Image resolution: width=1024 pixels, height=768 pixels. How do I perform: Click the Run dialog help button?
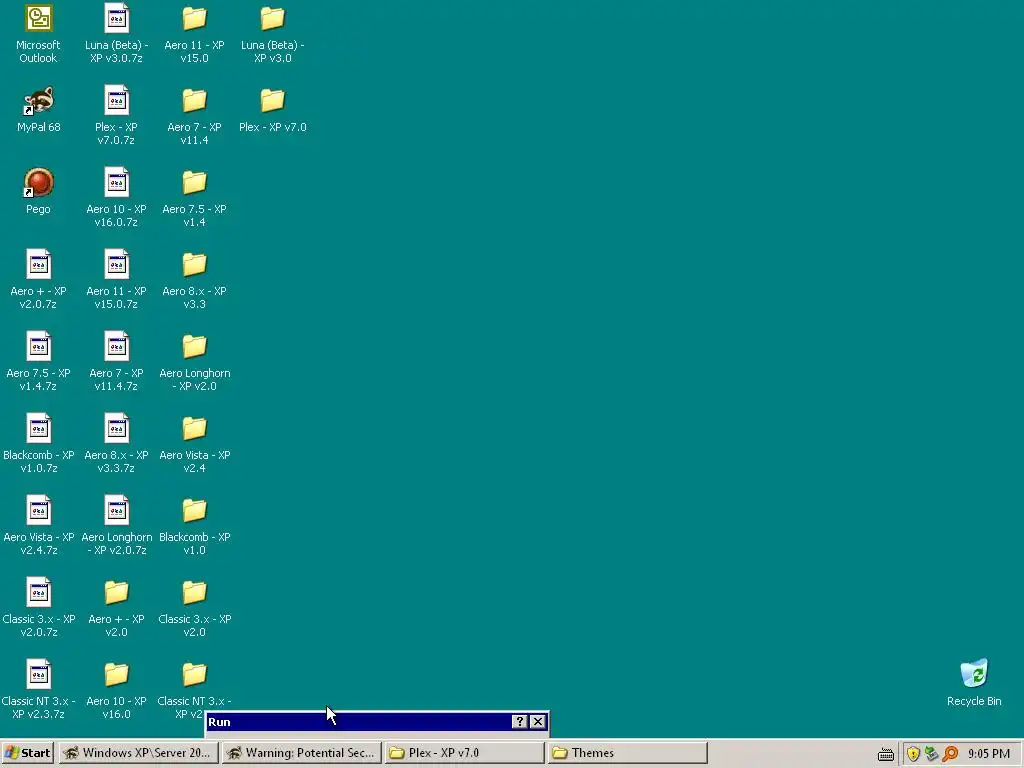tap(519, 722)
